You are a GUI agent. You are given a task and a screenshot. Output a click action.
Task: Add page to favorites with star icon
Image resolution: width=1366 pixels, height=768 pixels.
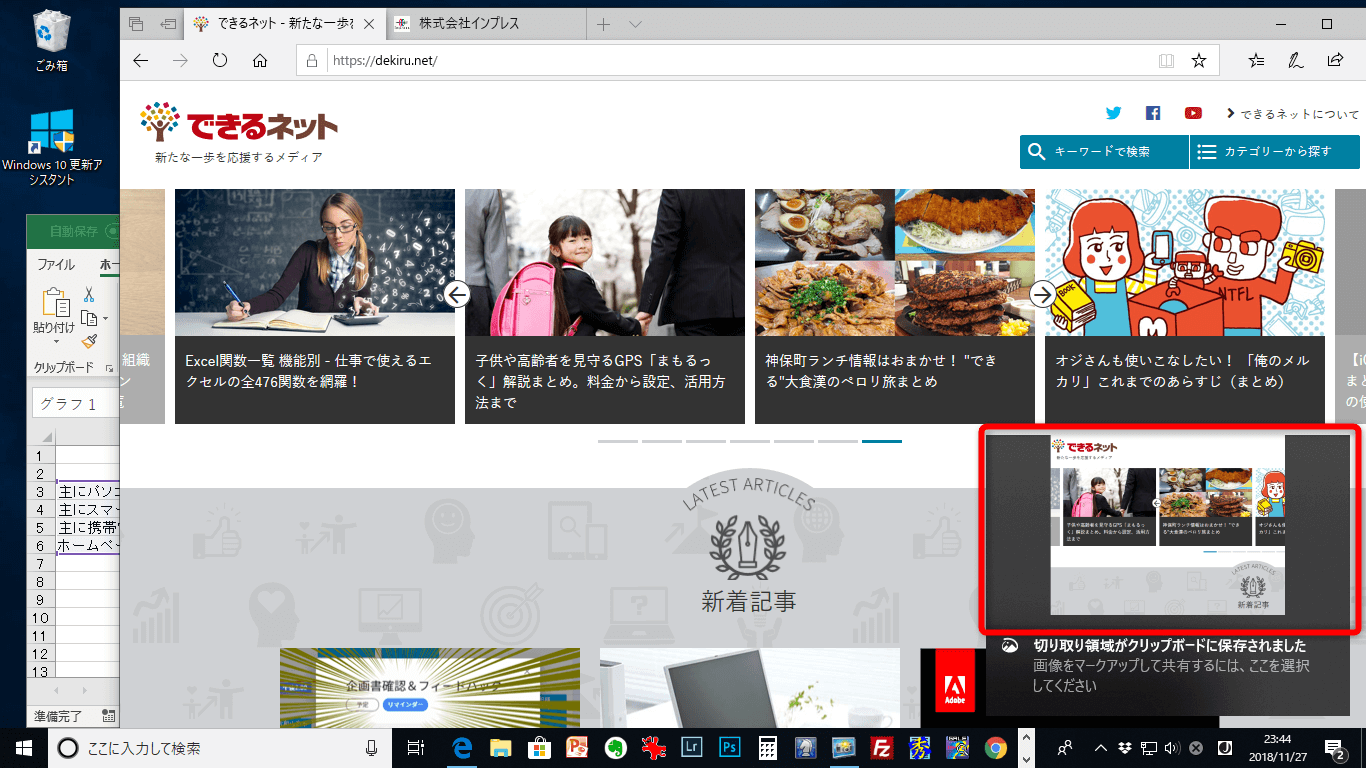tap(1199, 61)
